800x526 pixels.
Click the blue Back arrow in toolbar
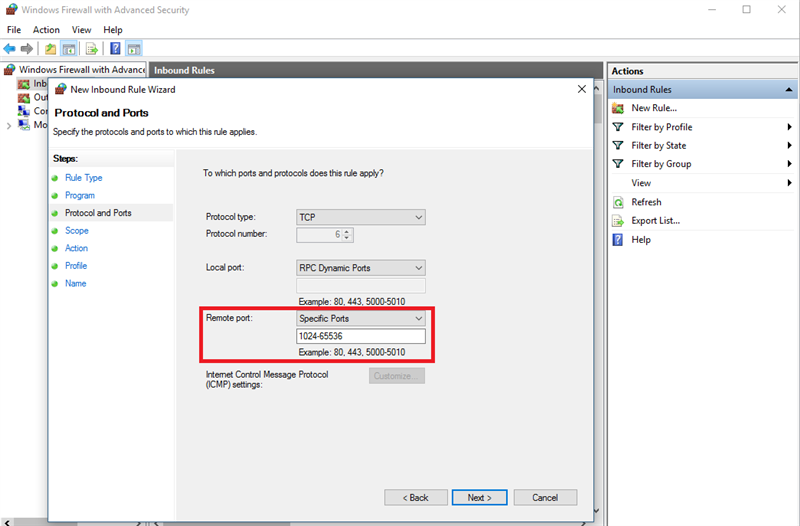coord(10,48)
